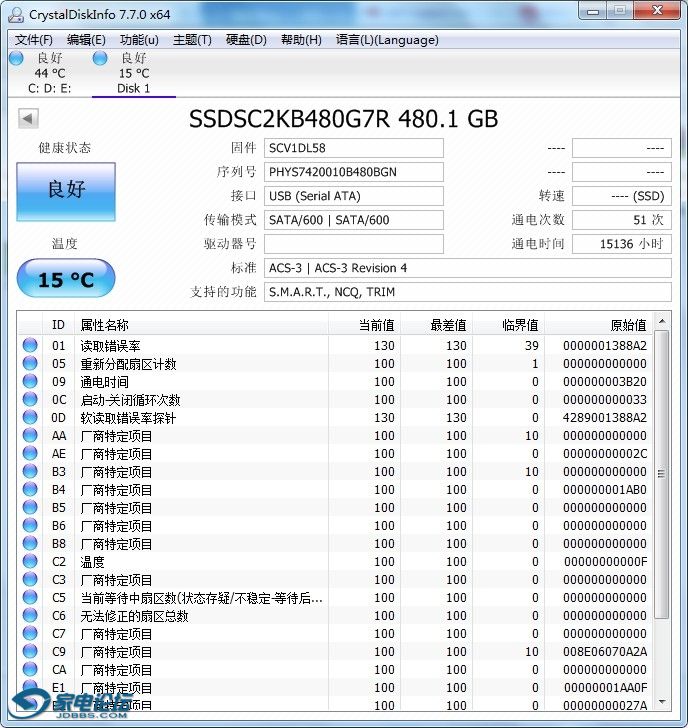Click the previous disk arrow button
This screenshot has width=688, height=728.
[28, 118]
